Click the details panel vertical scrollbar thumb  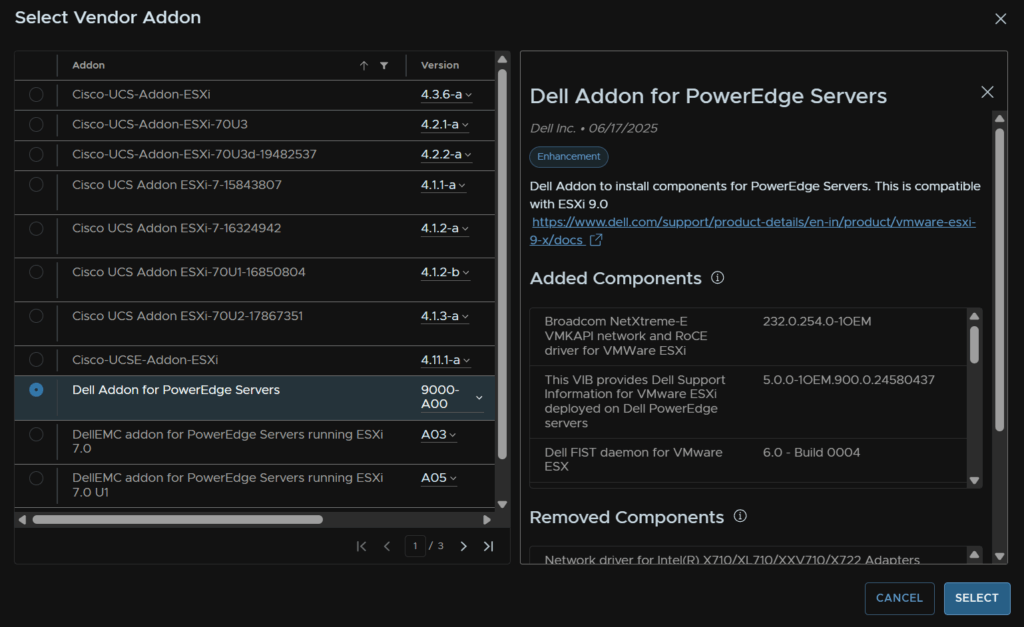tap(999, 280)
